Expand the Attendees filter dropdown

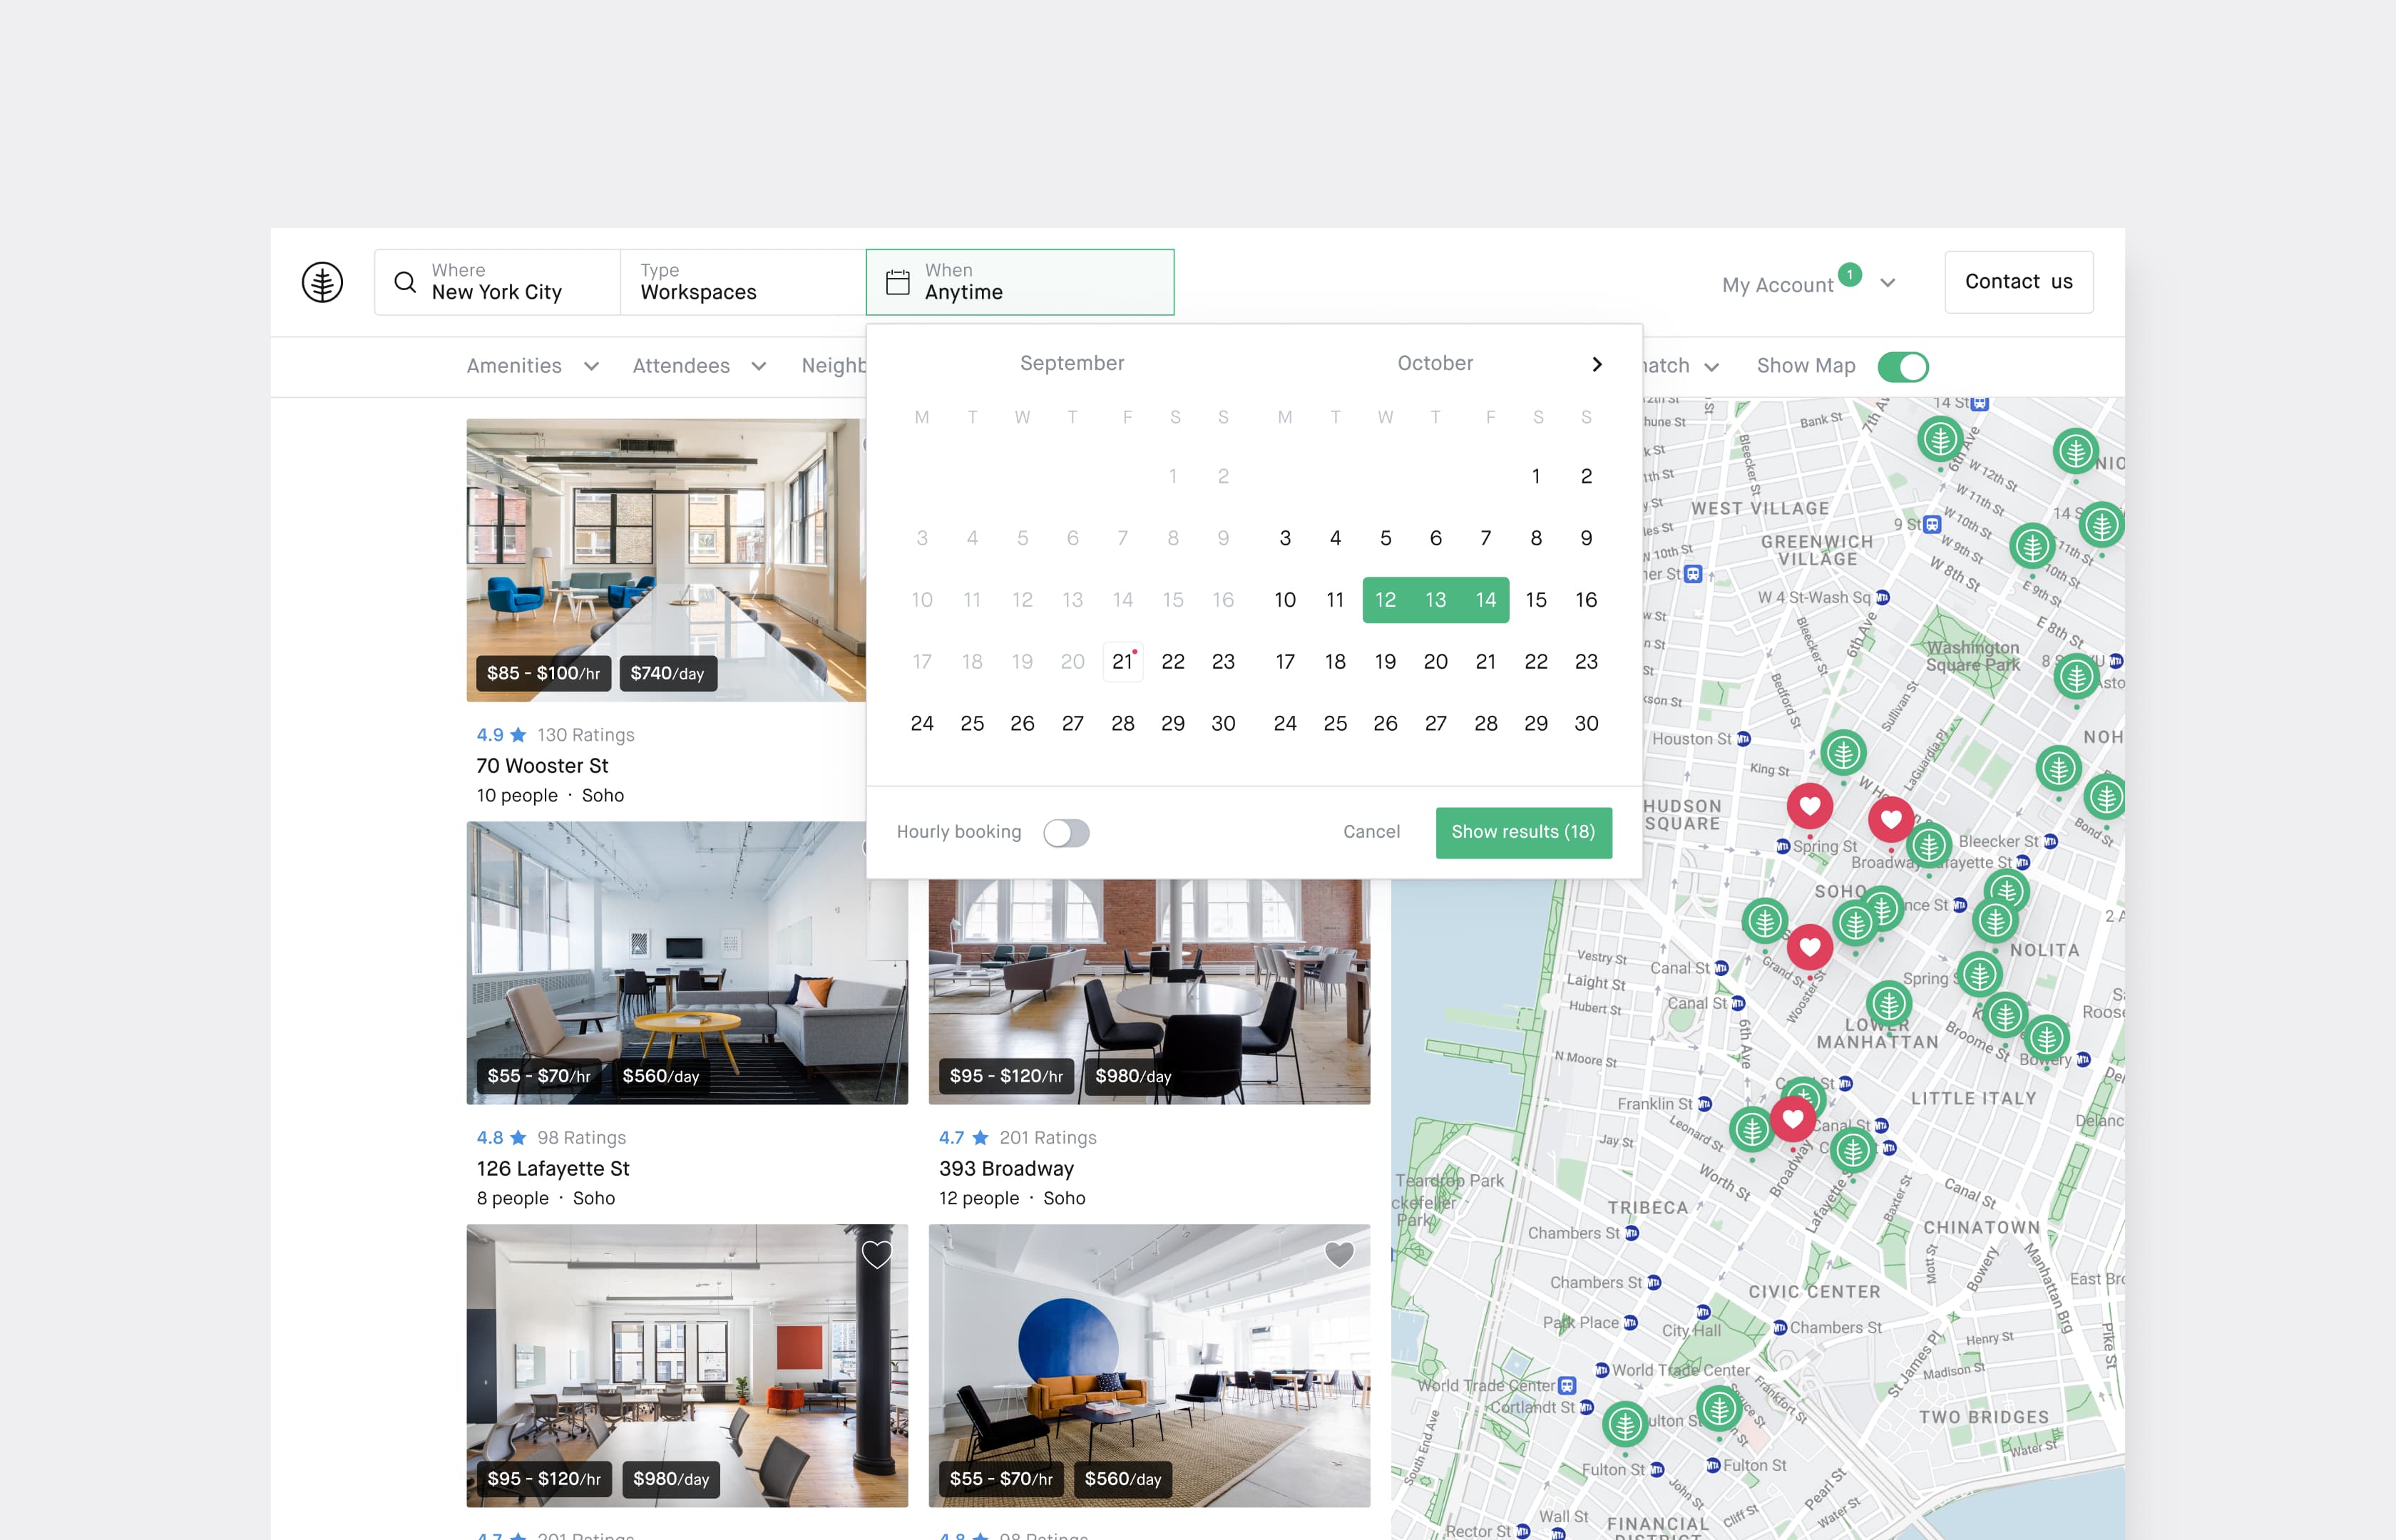tap(699, 366)
